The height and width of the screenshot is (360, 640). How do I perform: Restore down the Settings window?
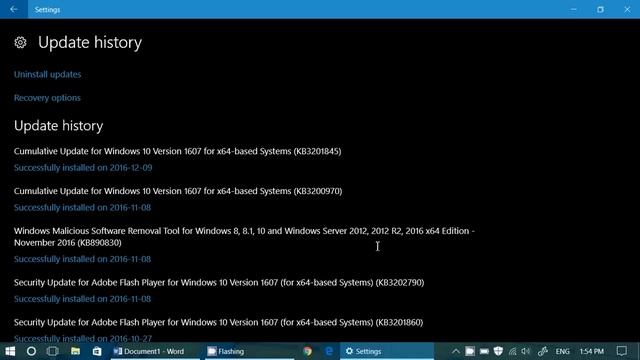(x=600, y=9)
